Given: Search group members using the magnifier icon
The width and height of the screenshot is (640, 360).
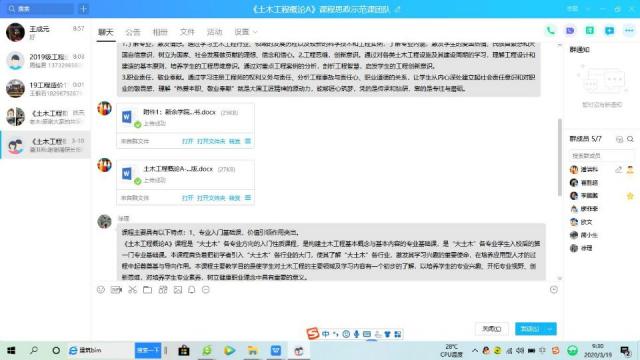Looking at the screenshot, I should [x=630, y=139].
